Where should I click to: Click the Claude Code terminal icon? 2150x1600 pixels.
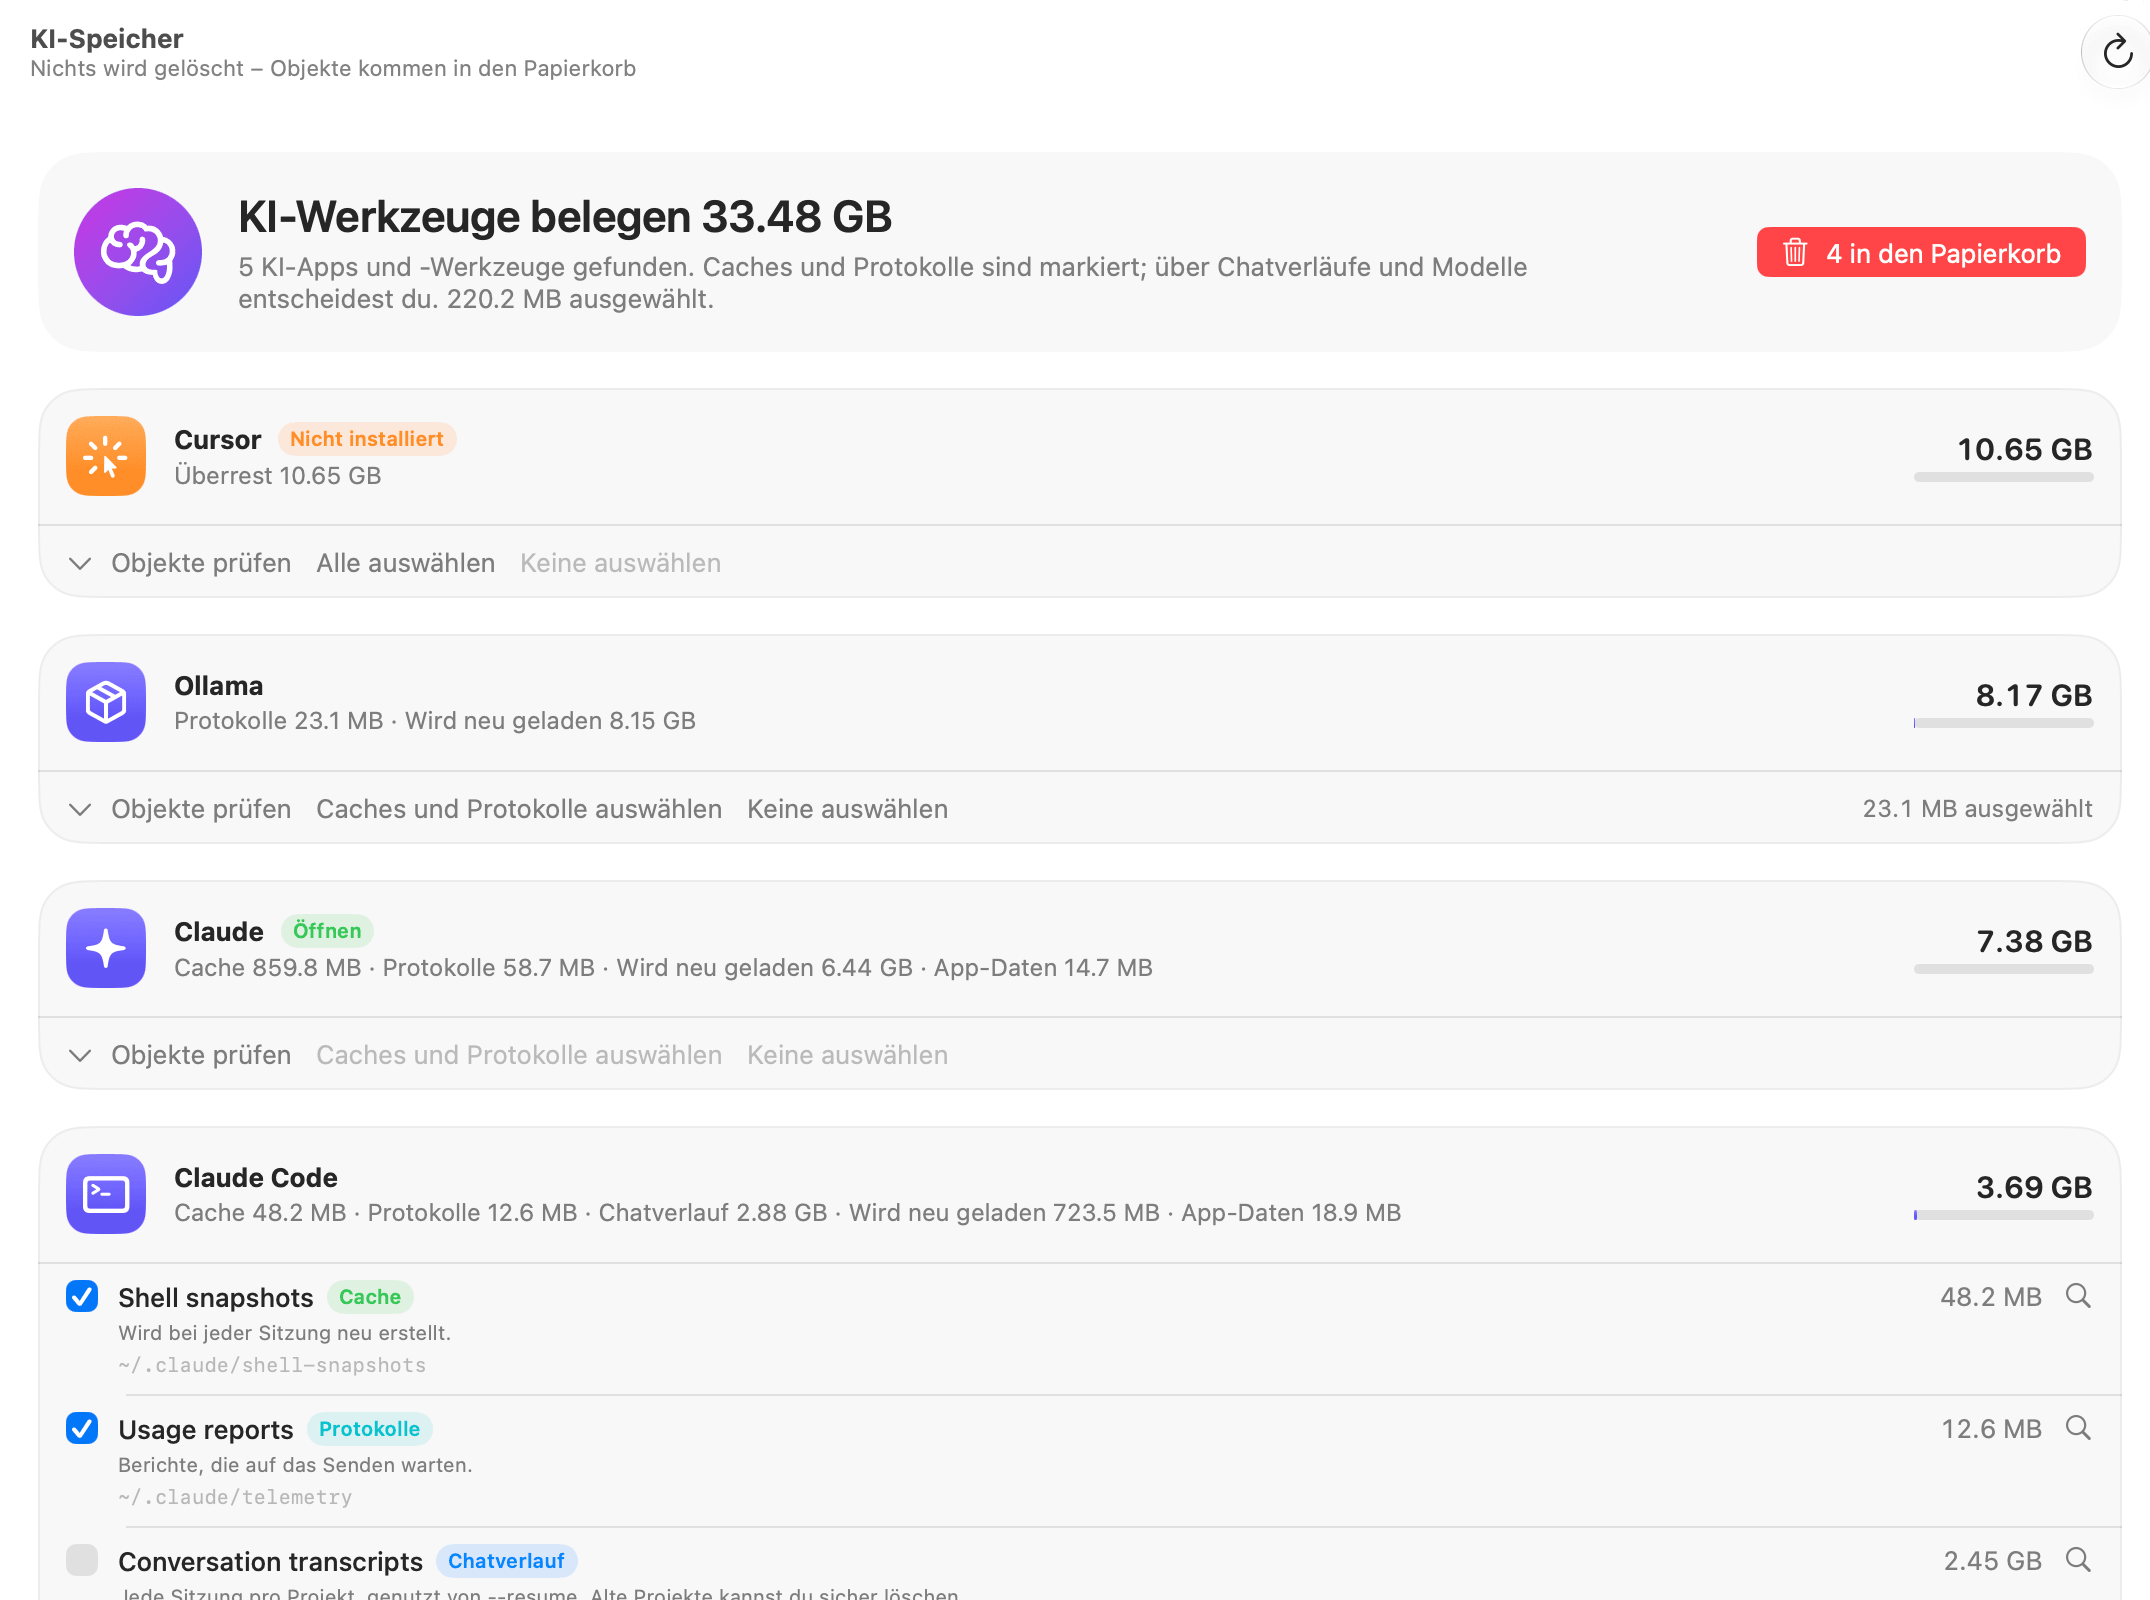point(106,1194)
